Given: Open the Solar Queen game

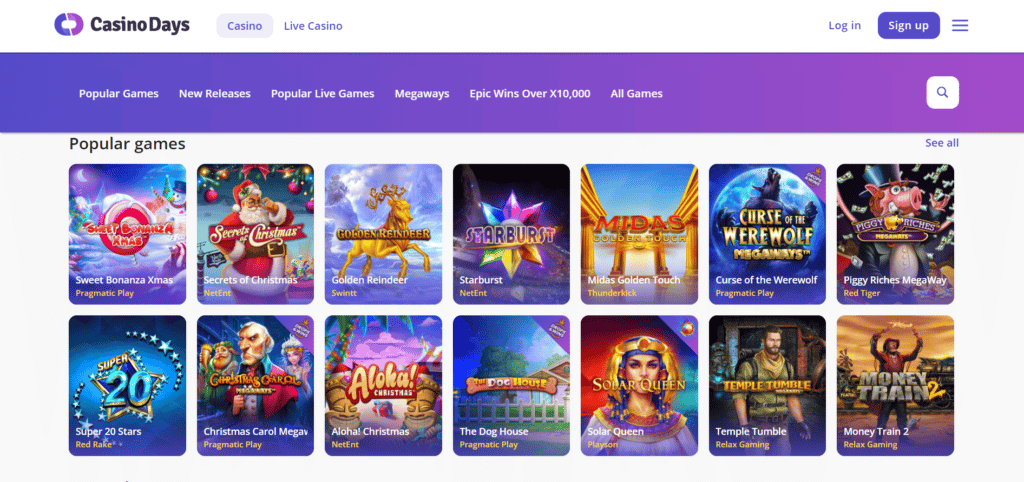Looking at the screenshot, I should (x=639, y=385).
